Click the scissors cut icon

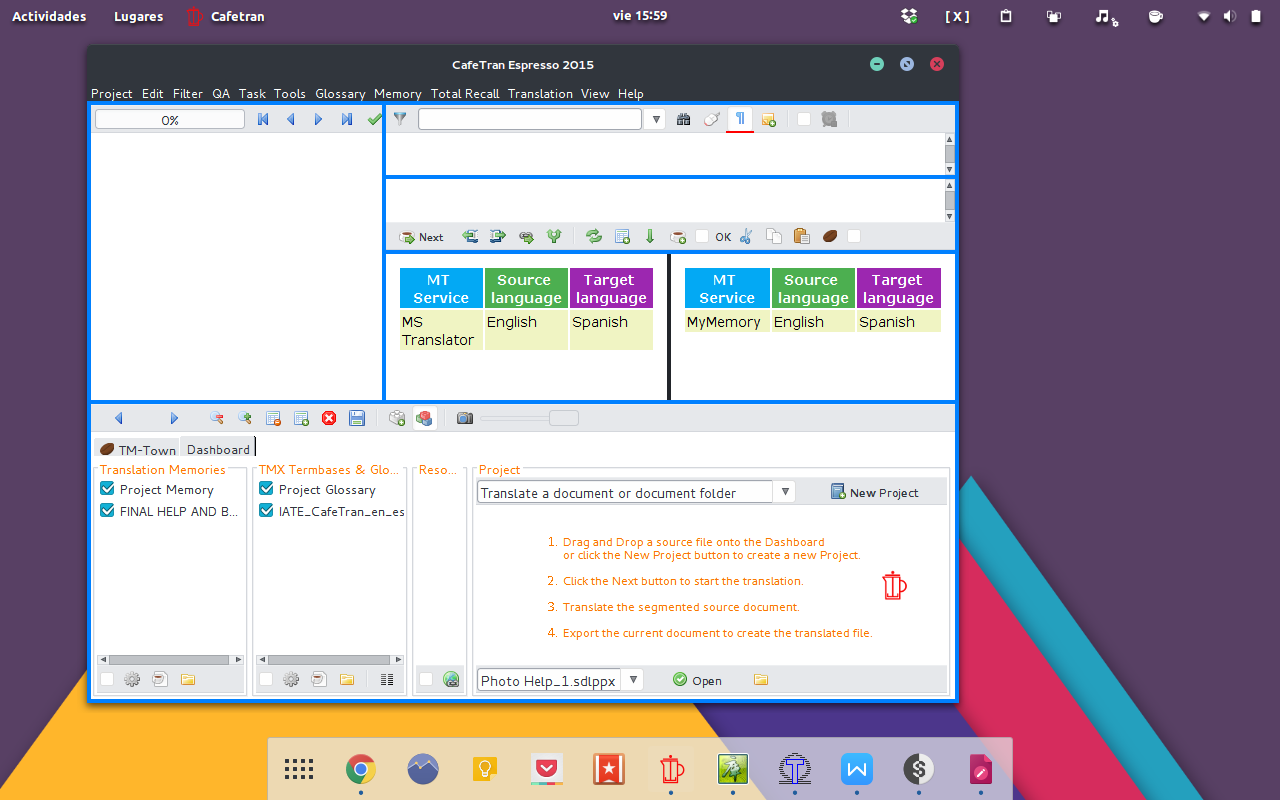pos(745,237)
